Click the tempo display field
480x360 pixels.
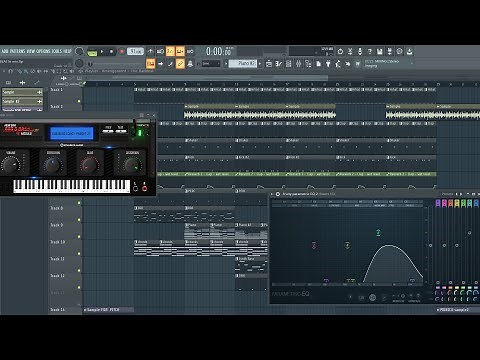coord(135,51)
